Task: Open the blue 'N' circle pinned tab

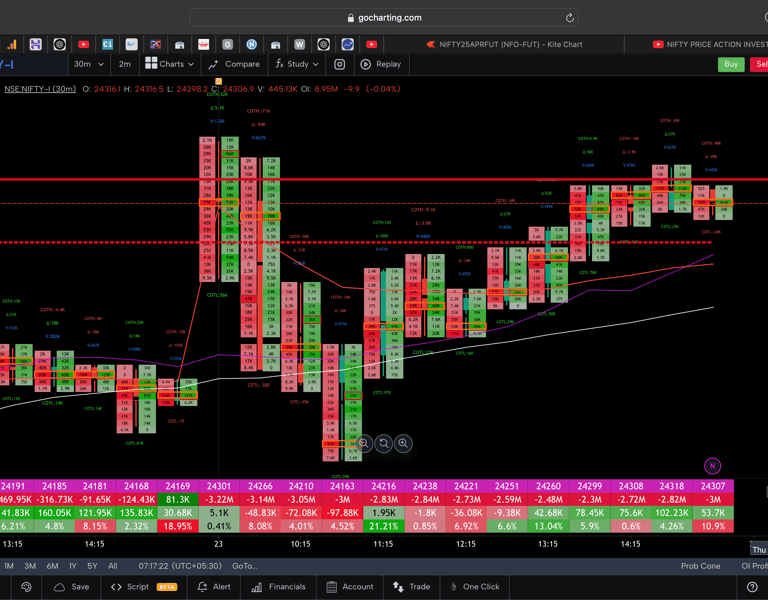Action: click(251, 45)
